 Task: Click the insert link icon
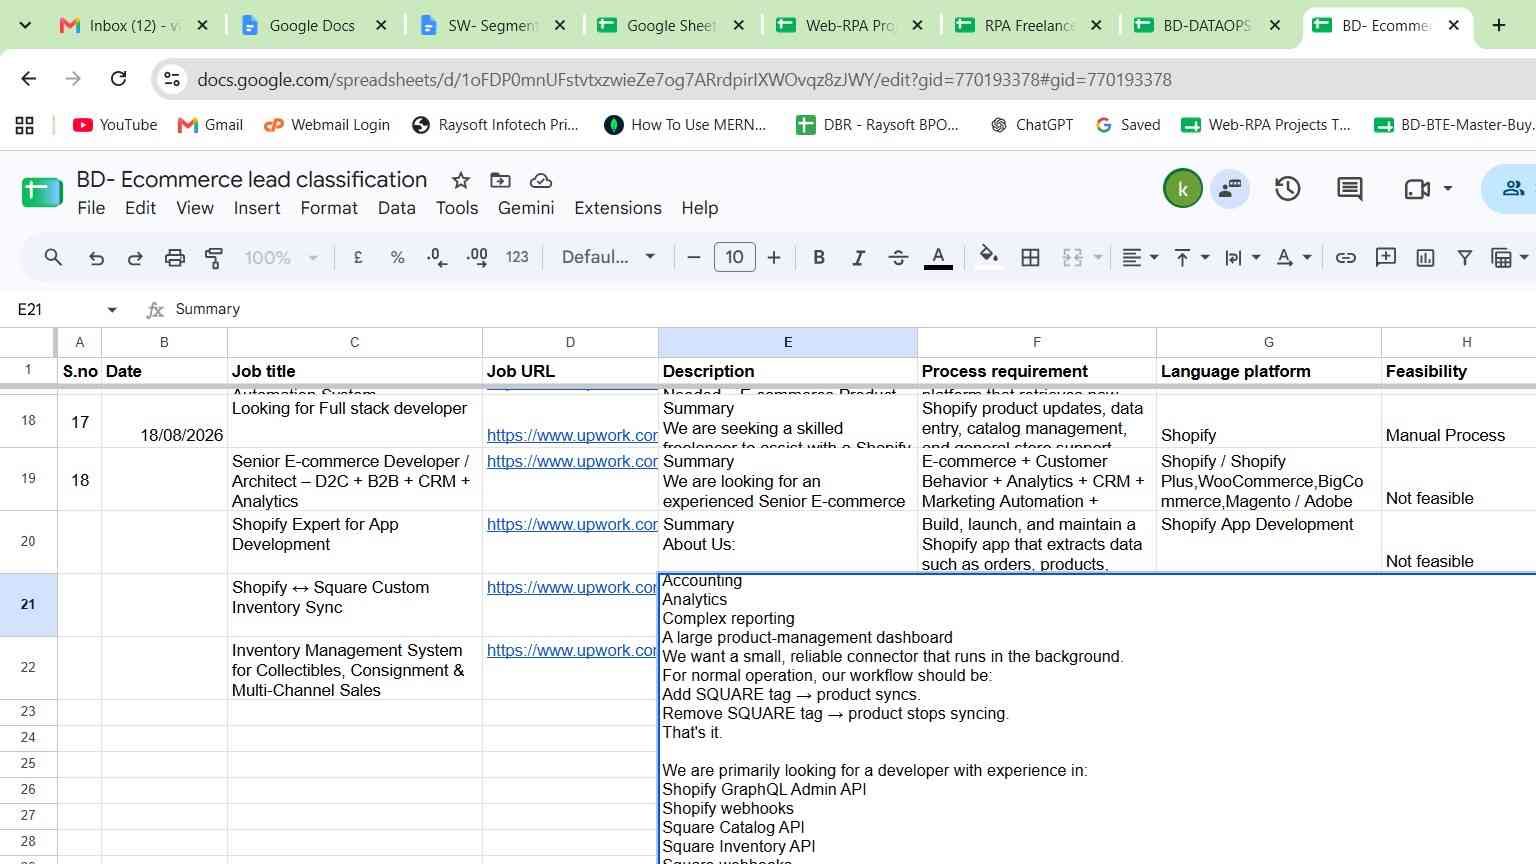1346,258
